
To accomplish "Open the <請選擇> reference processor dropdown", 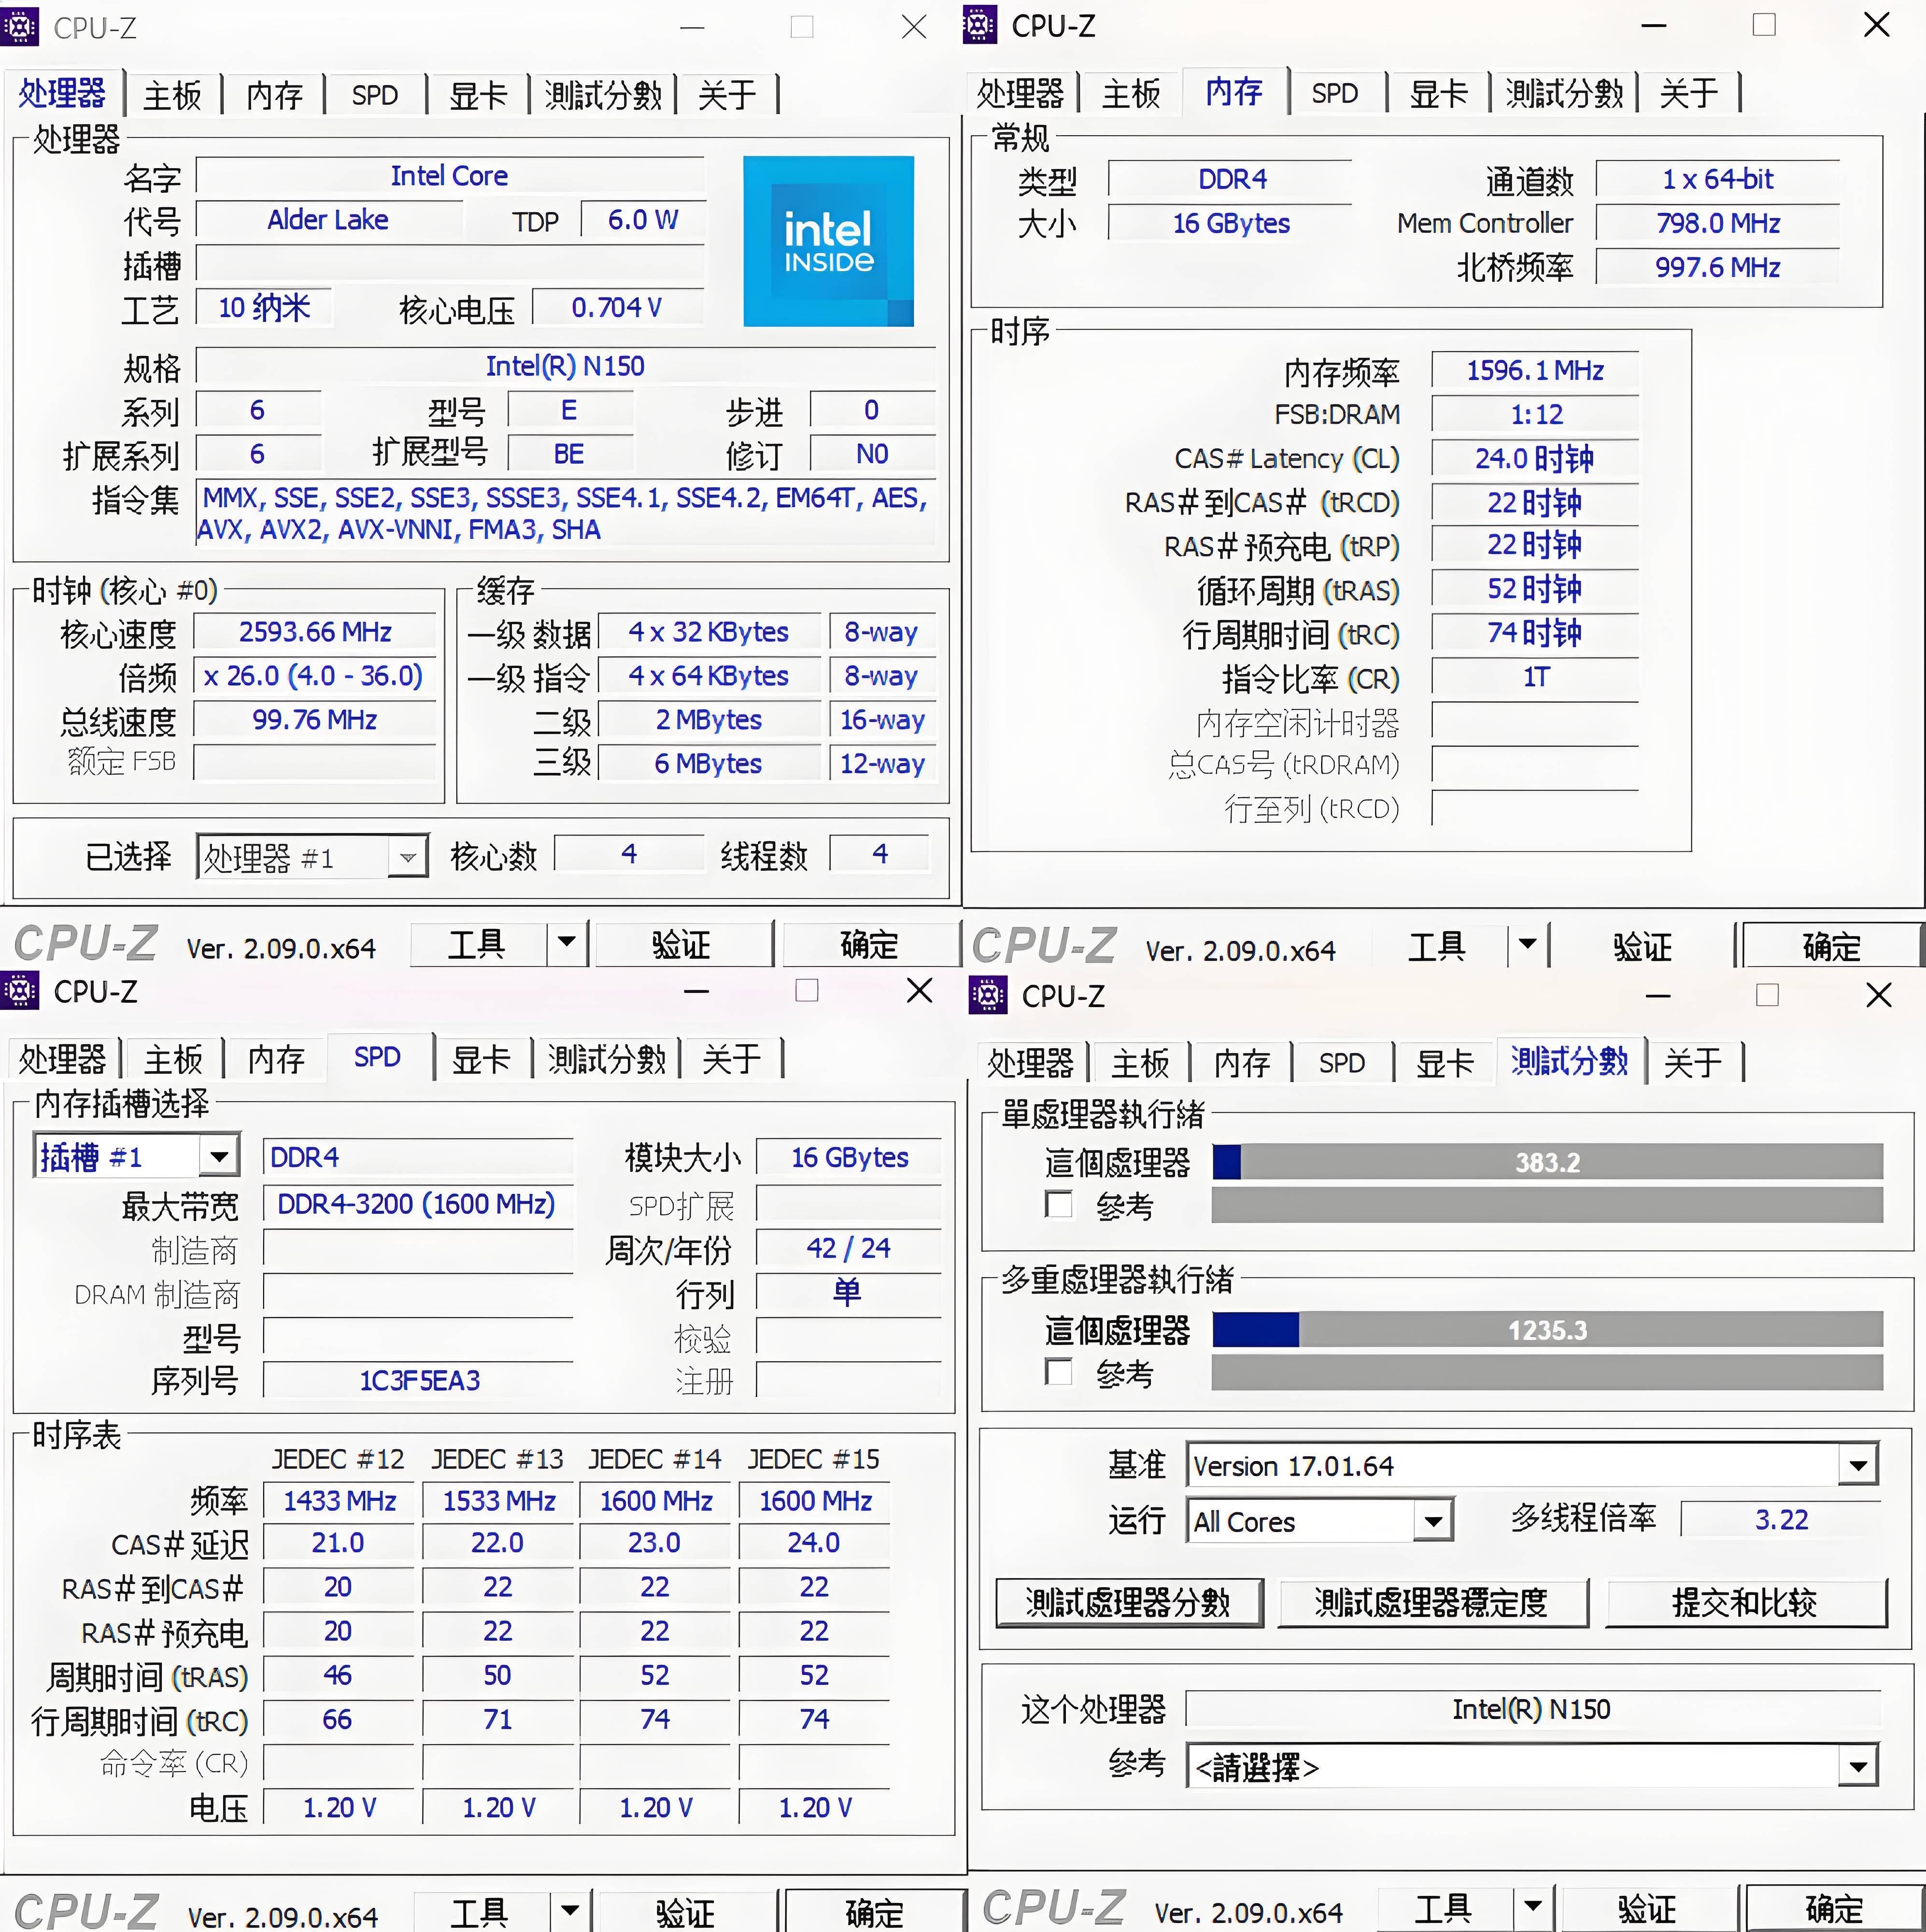I will click(1859, 1767).
